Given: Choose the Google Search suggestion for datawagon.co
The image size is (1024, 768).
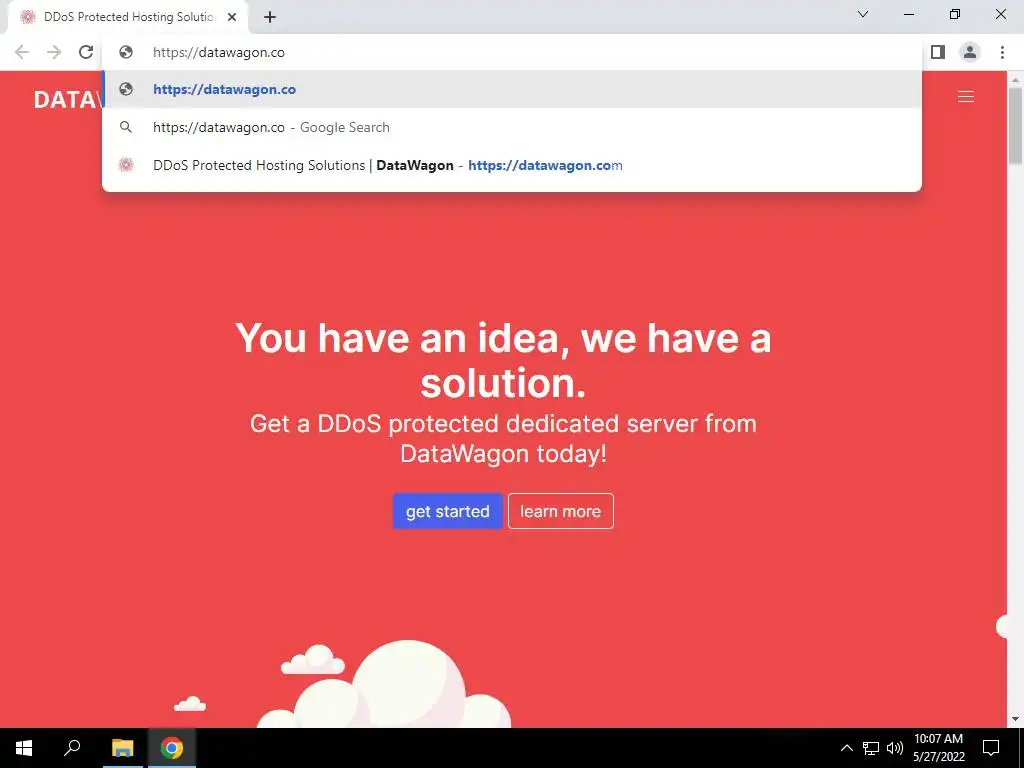Looking at the screenshot, I should tap(512, 127).
